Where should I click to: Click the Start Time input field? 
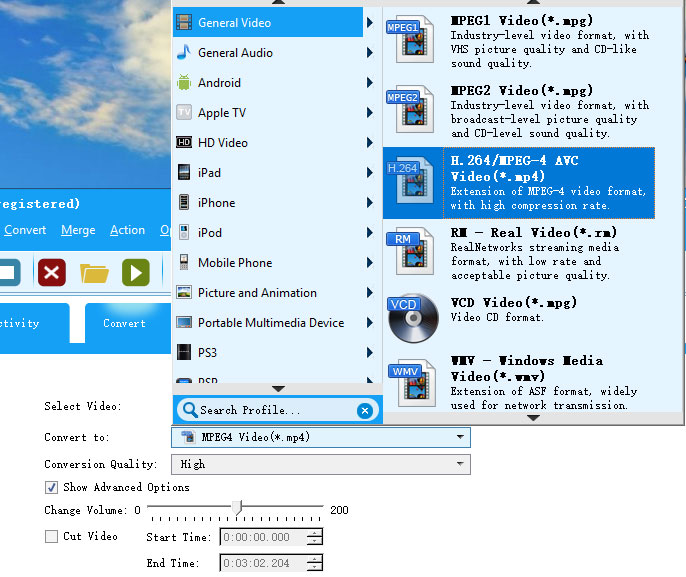point(263,537)
